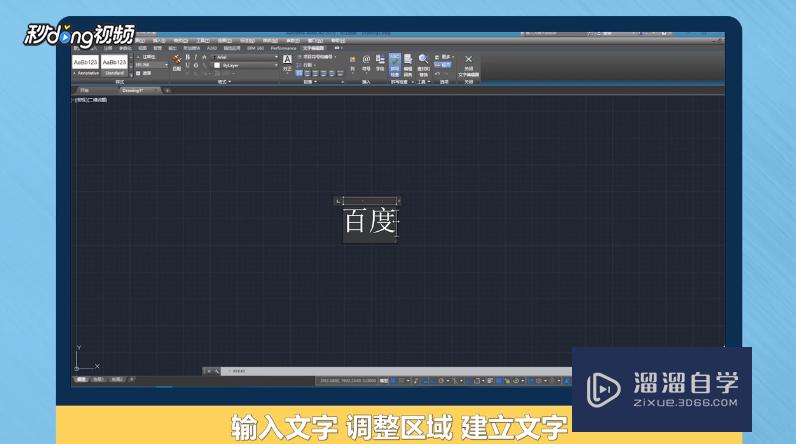
Task: Toggle Bold text formatting
Action: click(x=187, y=57)
